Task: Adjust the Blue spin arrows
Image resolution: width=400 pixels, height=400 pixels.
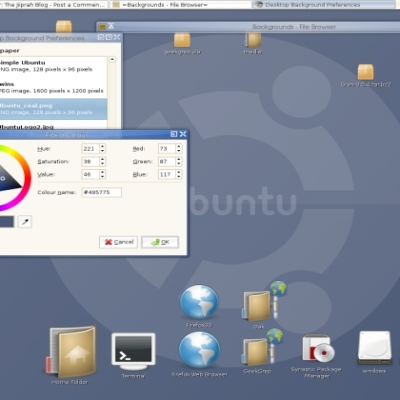Action: click(179, 174)
